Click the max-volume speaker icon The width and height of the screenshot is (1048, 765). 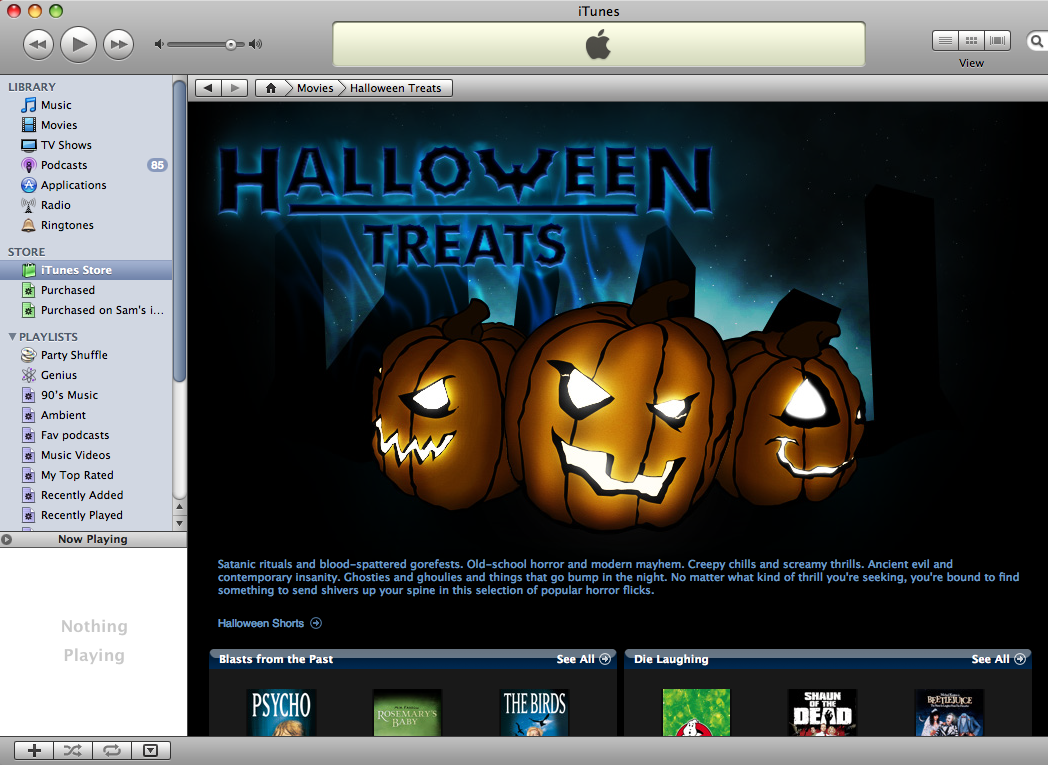[x=255, y=44]
